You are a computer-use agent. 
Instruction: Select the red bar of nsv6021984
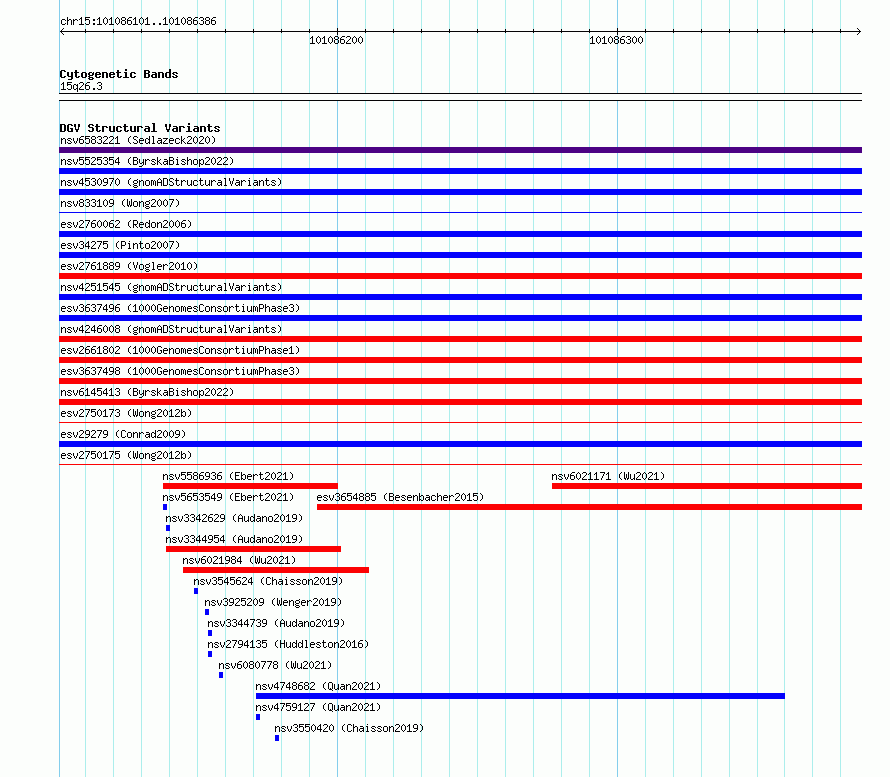point(276,570)
